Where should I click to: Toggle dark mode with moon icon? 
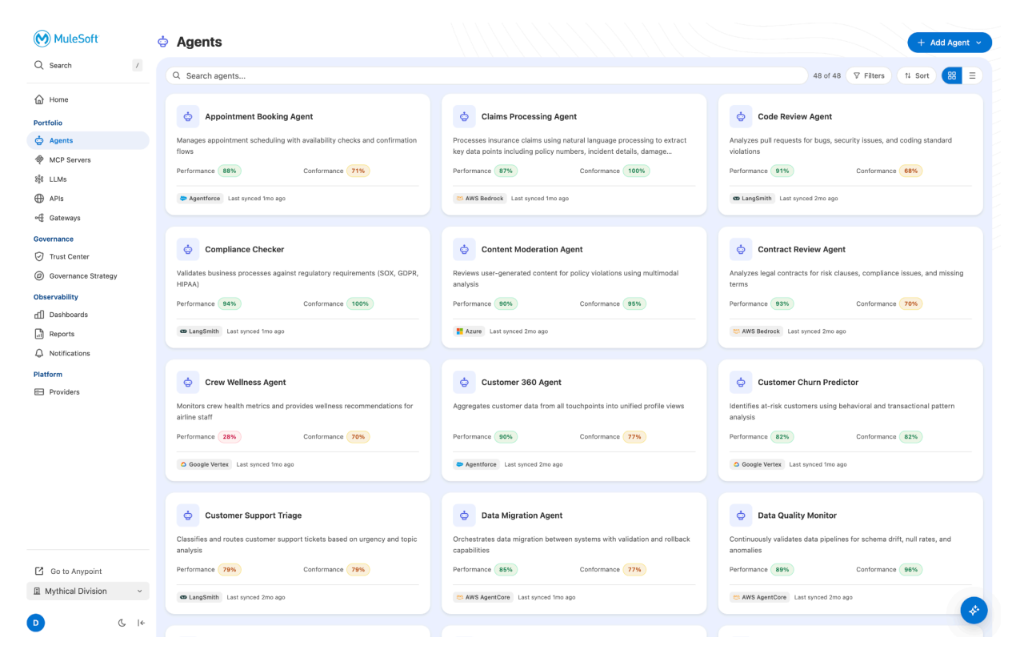(122, 623)
